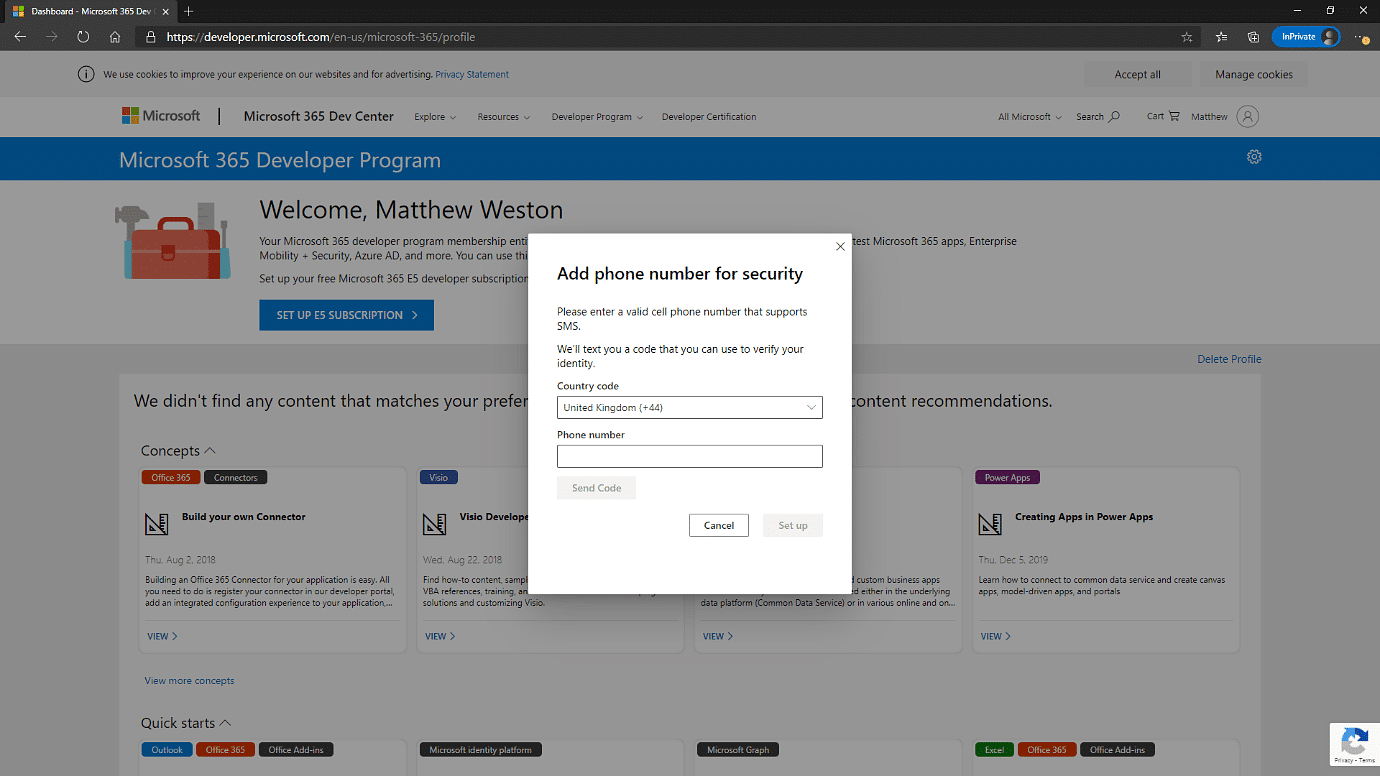The height and width of the screenshot is (776, 1380).
Task: Click the Set up button
Action: click(793, 525)
